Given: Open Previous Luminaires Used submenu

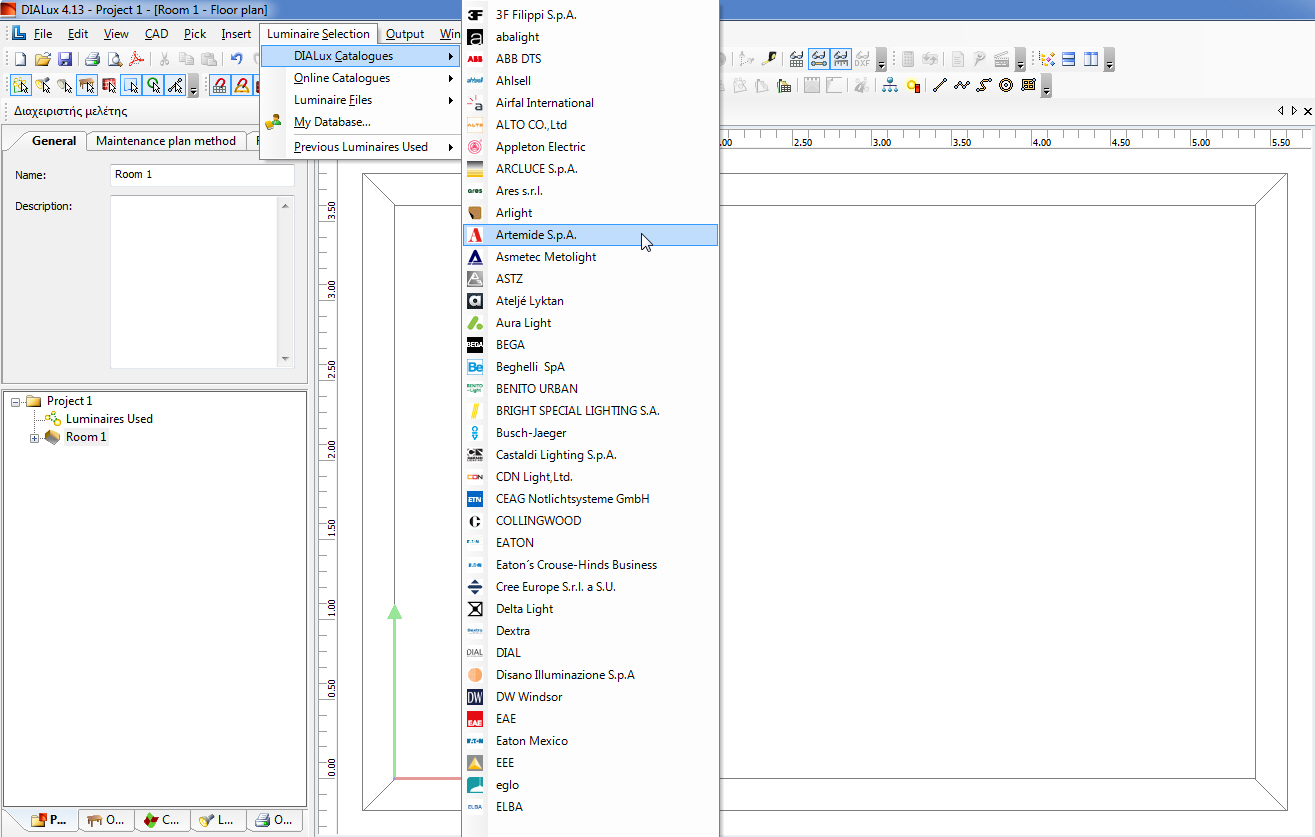Looking at the screenshot, I should [x=359, y=147].
